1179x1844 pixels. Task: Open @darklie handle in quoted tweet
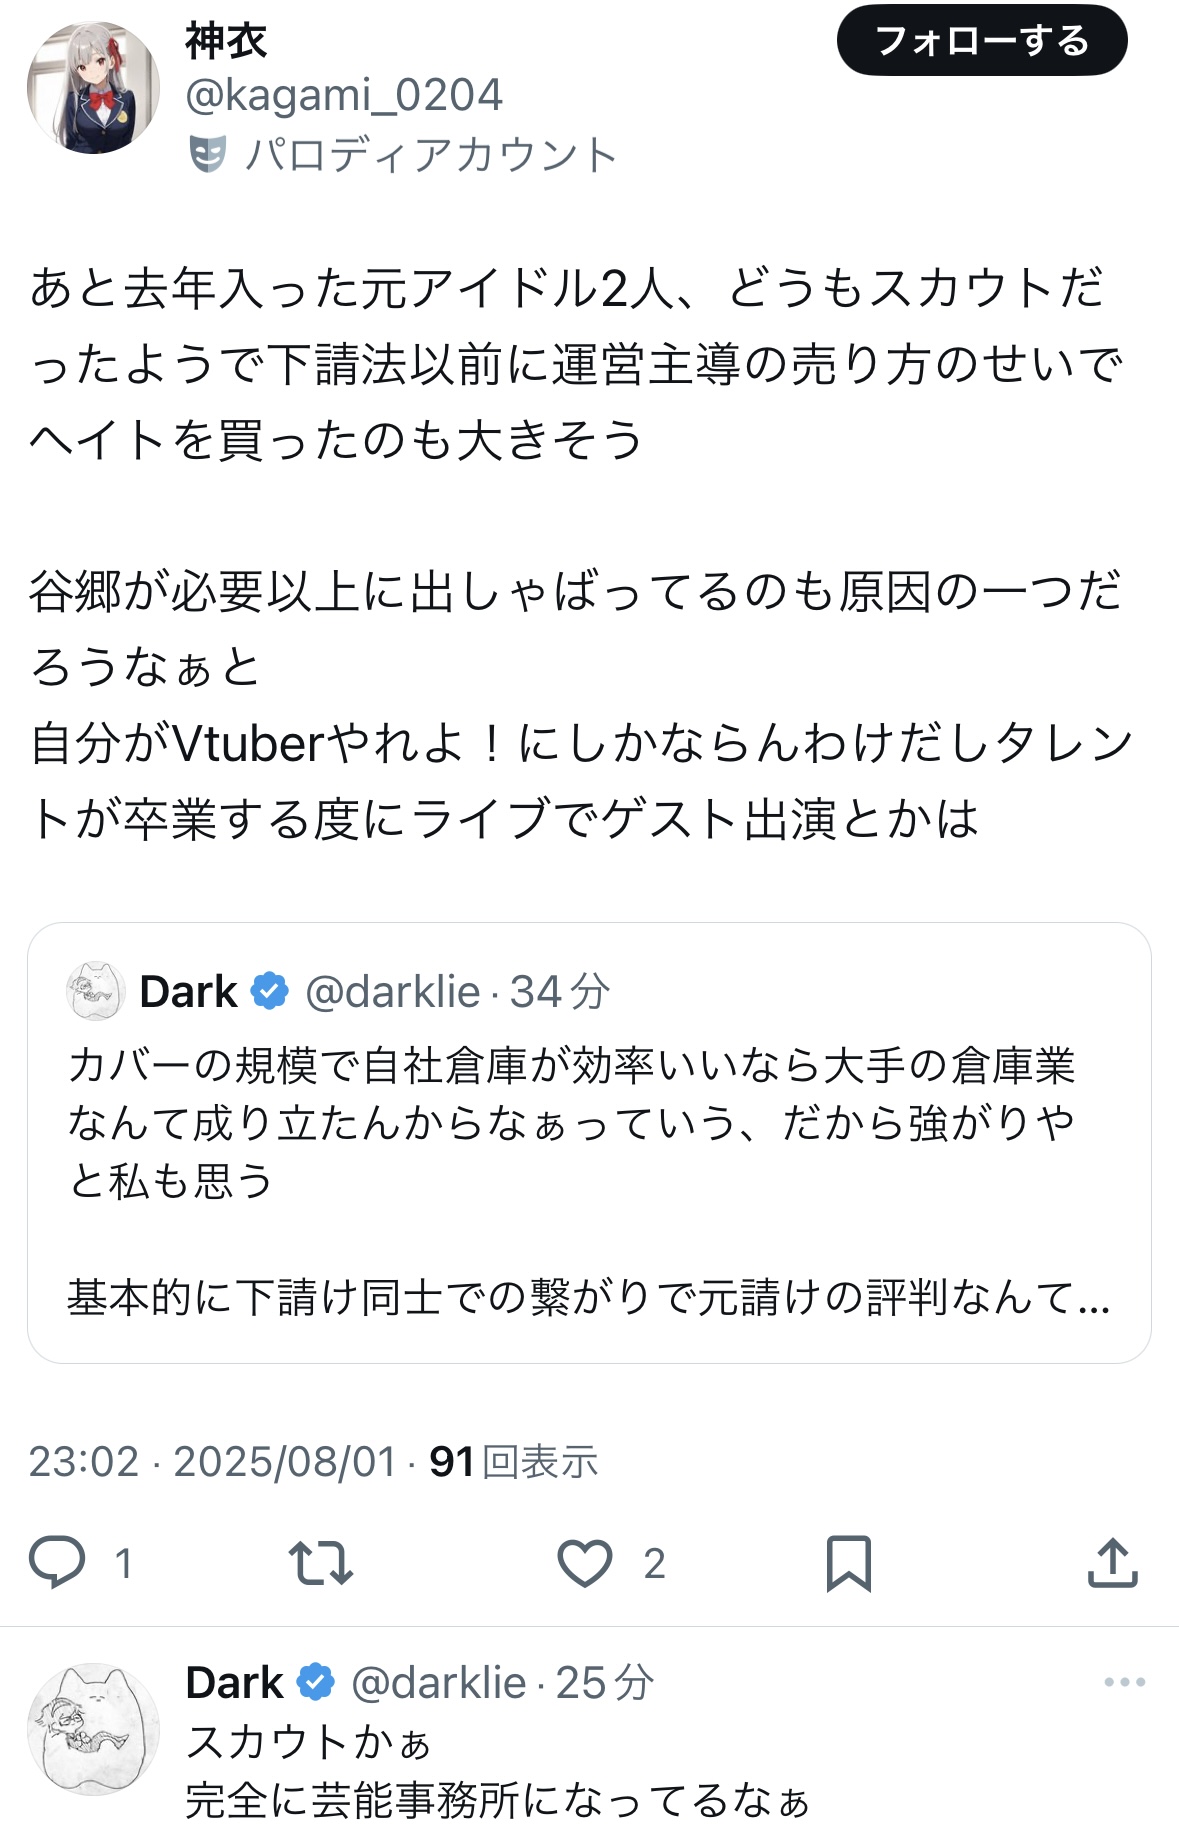tap(393, 992)
